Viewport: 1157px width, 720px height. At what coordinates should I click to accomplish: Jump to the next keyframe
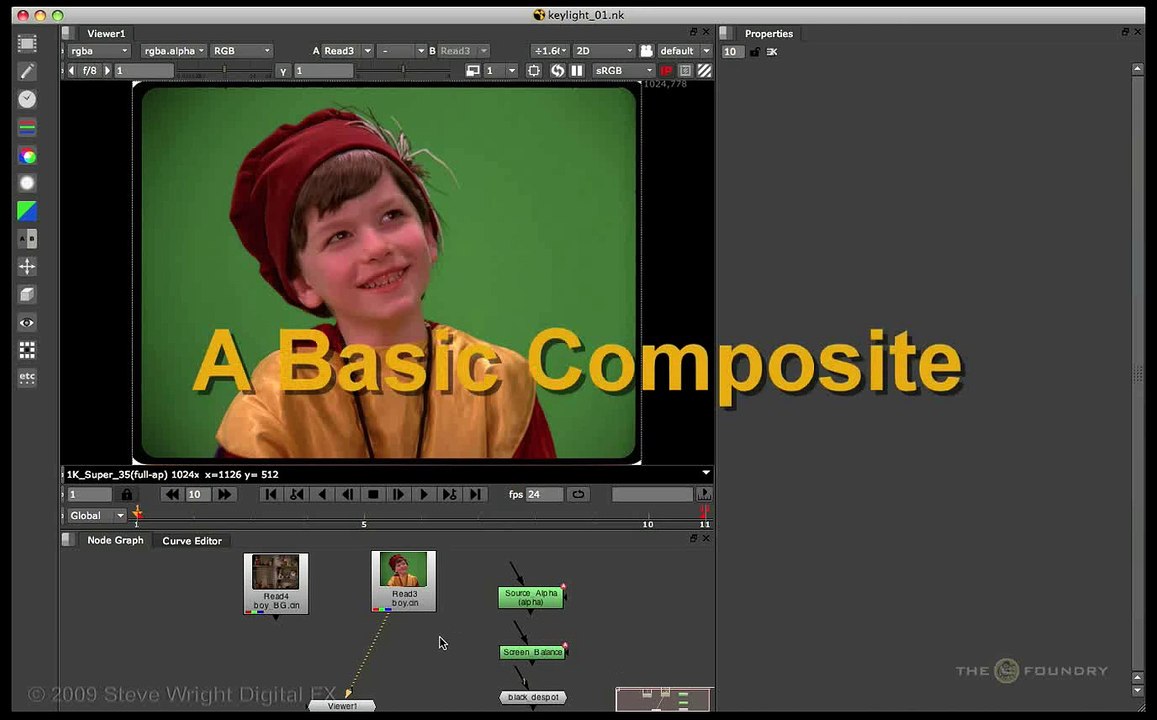click(x=449, y=494)
